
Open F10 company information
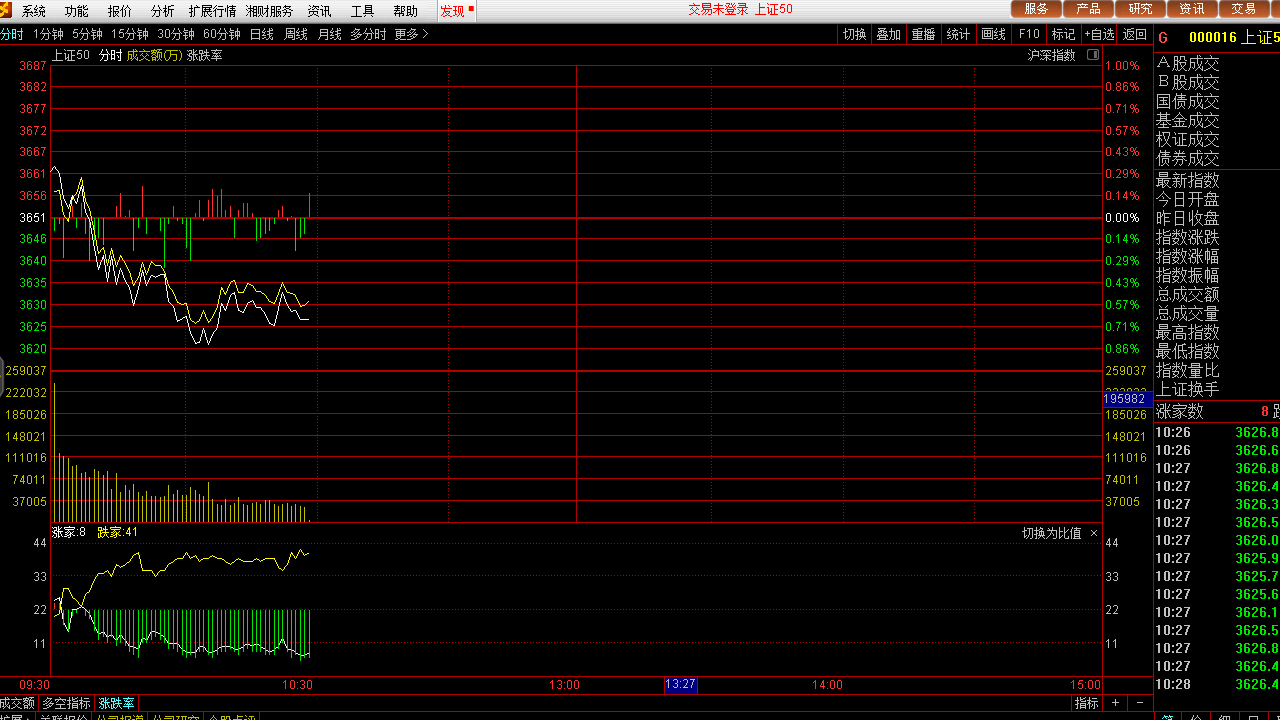[x=1029, y=34]
